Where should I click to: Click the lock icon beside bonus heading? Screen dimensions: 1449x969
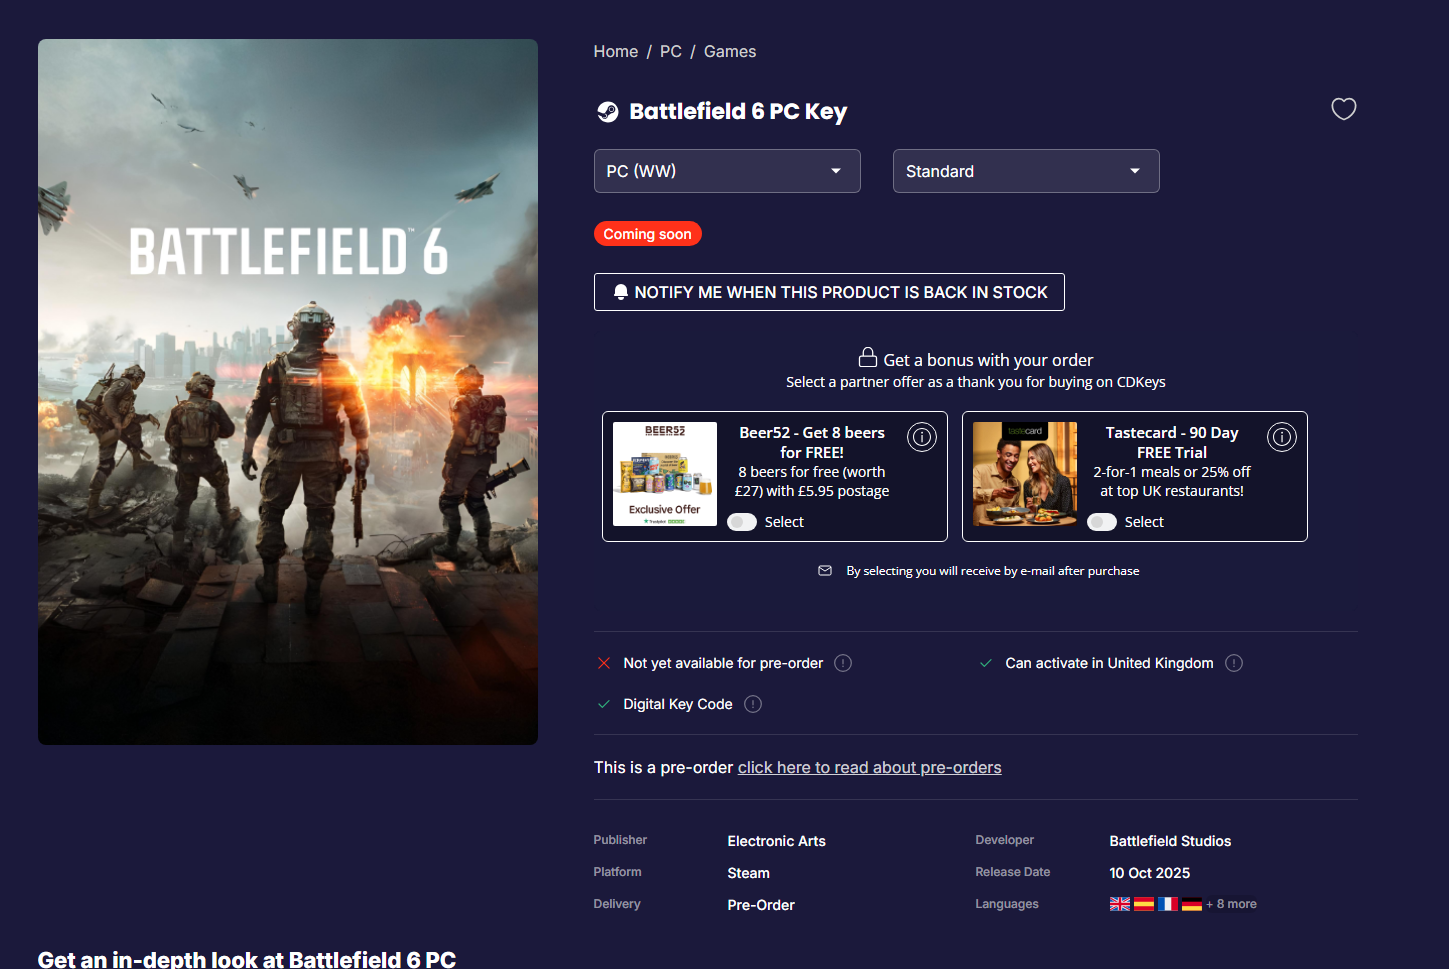(x=868, y=358)
